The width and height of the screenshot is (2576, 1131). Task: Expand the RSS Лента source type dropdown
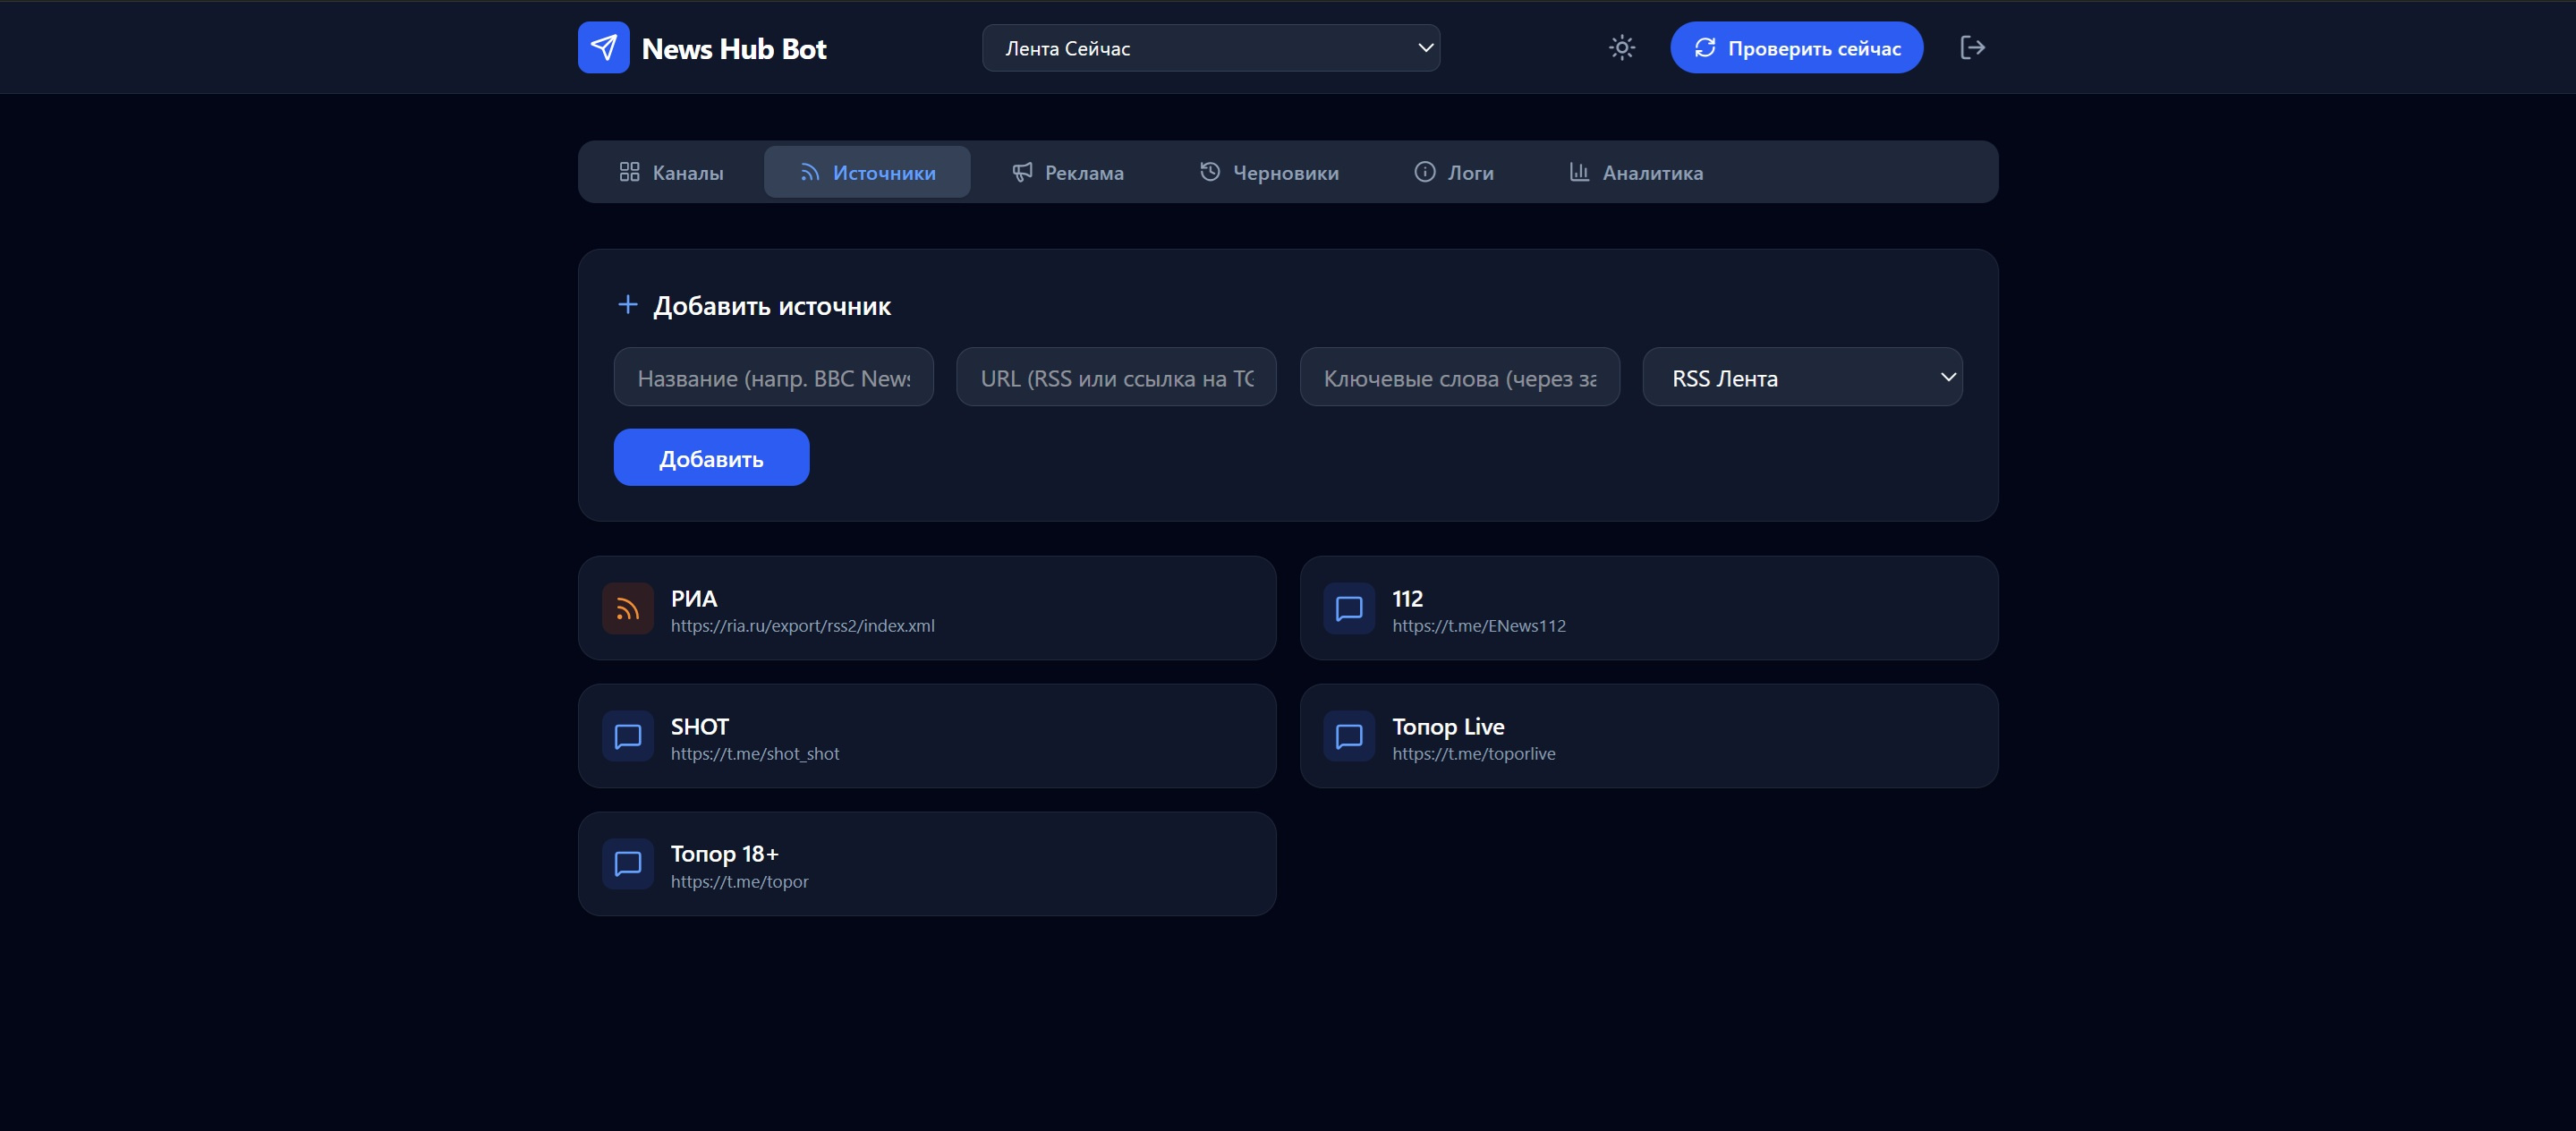(x=1801, y=377)
